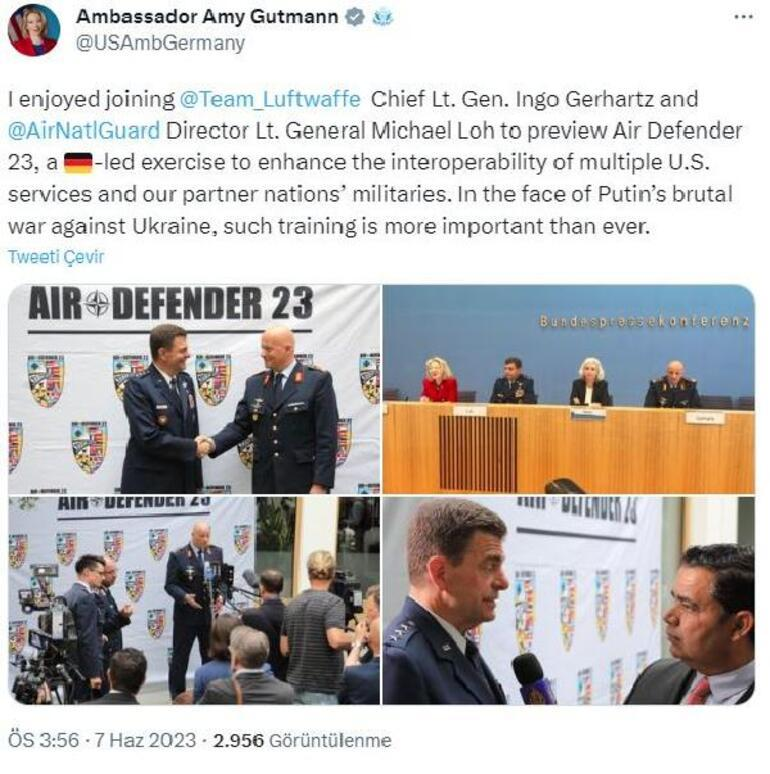Viewport: 770px width, 774px height.
Task: Click the Ambassador Amy Gutmann display name
Action: coord(207,17)
